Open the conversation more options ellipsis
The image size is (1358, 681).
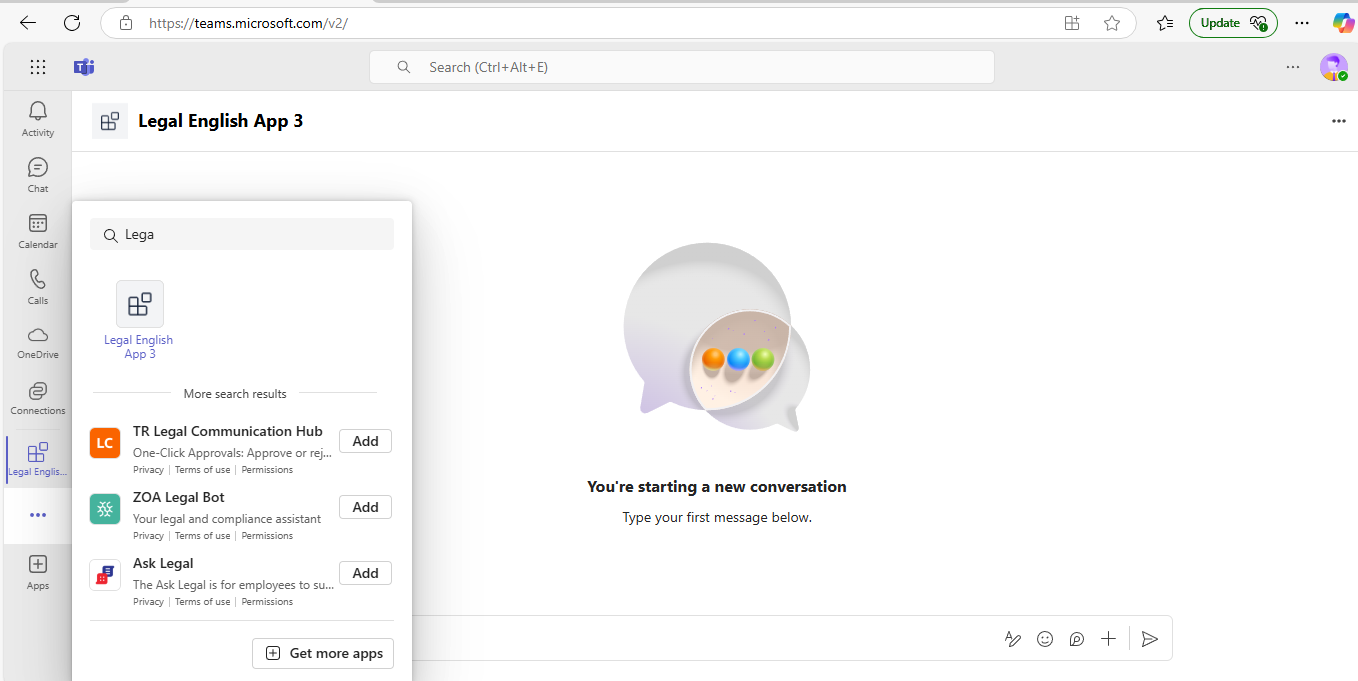click(1339, 121)
